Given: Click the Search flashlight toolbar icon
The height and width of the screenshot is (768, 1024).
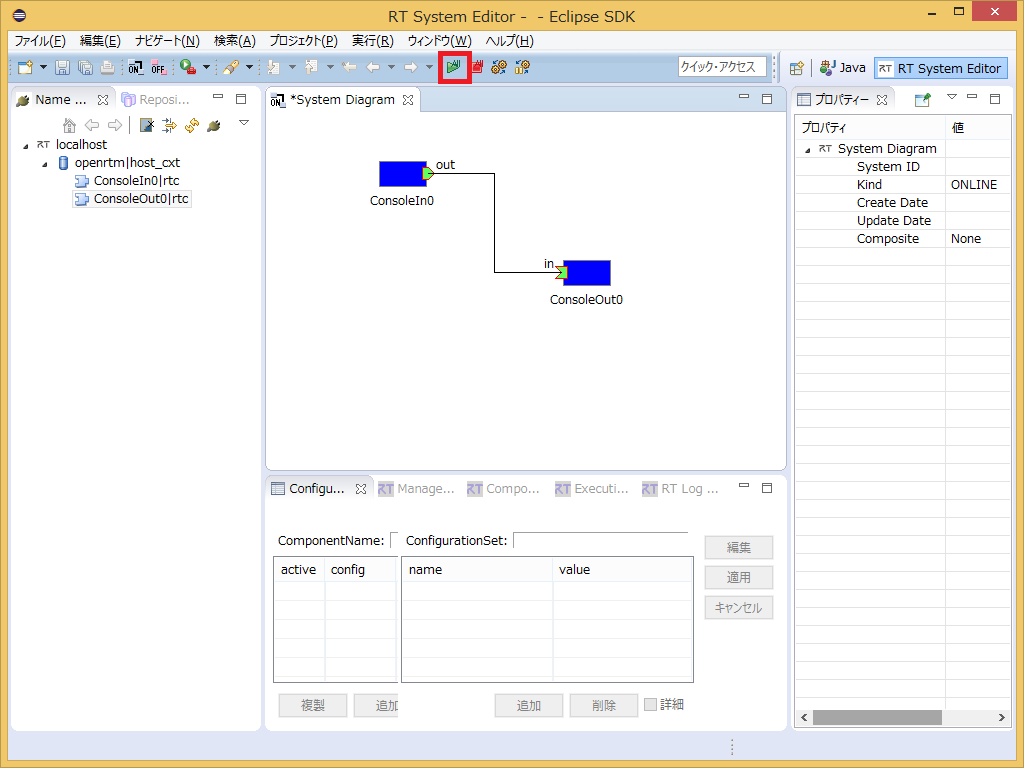Looking at the screenshot, I should (x=231, y=67).
